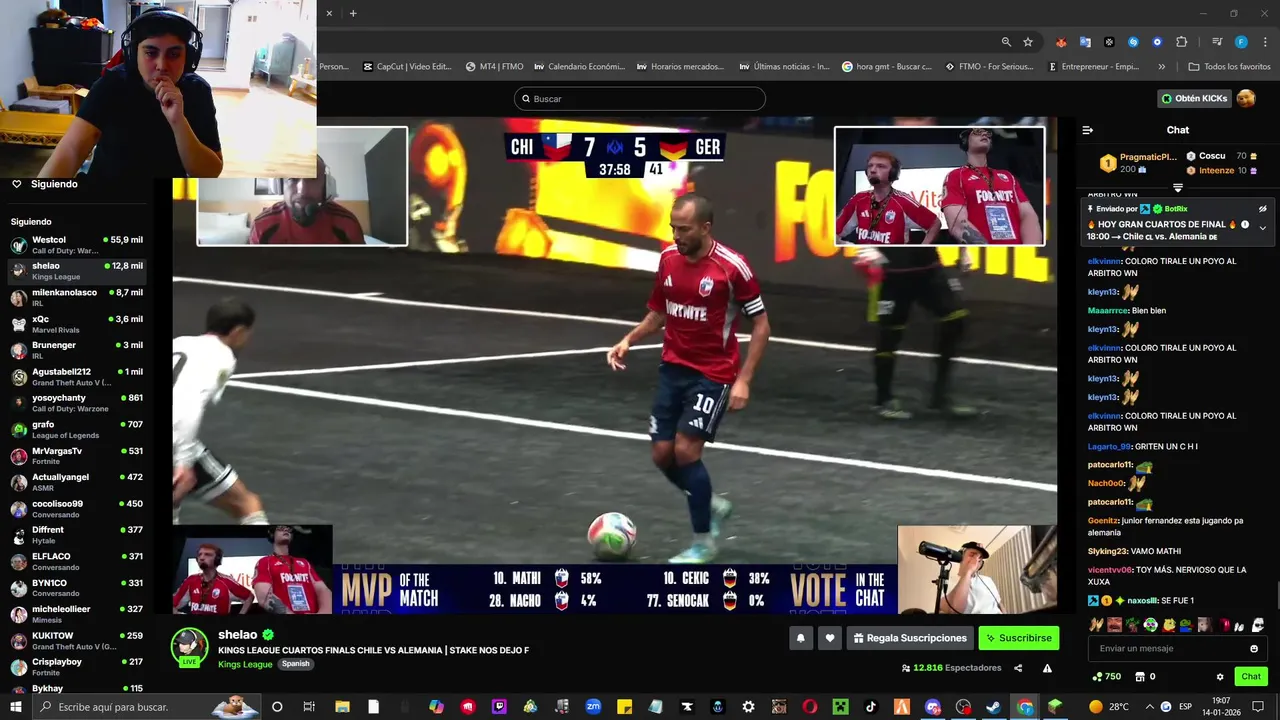Open a new browser tab
Screen dimensions: 1280x720
pyautogui.click(x=353, y=13)
